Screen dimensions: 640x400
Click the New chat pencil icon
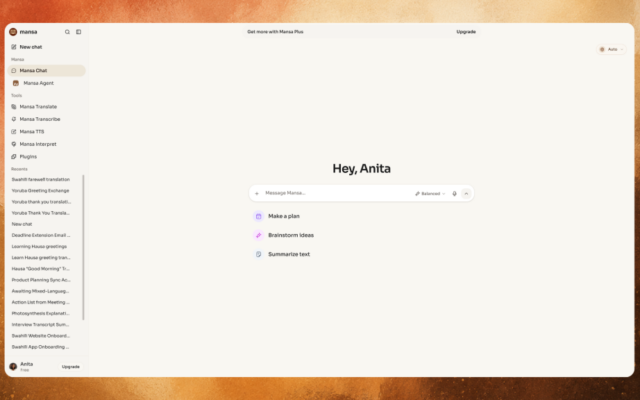pyautogui.click(x=14, y=47)
